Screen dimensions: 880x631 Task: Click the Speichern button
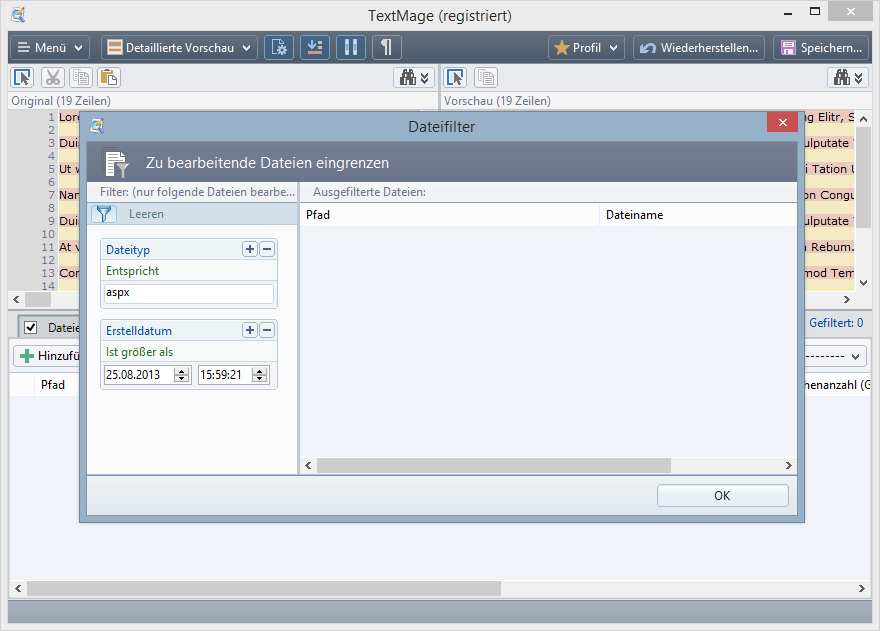point(822,48)
